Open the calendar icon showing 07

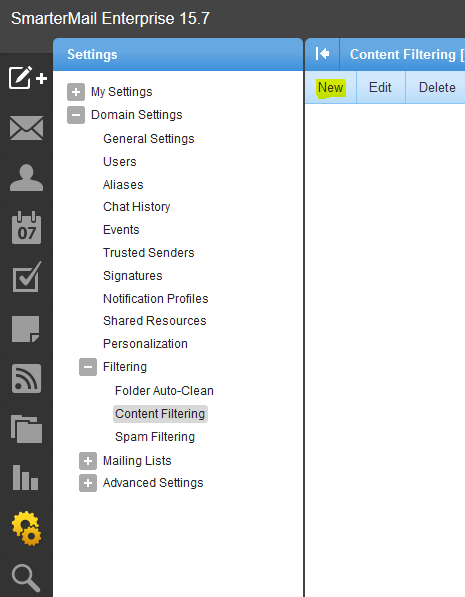26,228
